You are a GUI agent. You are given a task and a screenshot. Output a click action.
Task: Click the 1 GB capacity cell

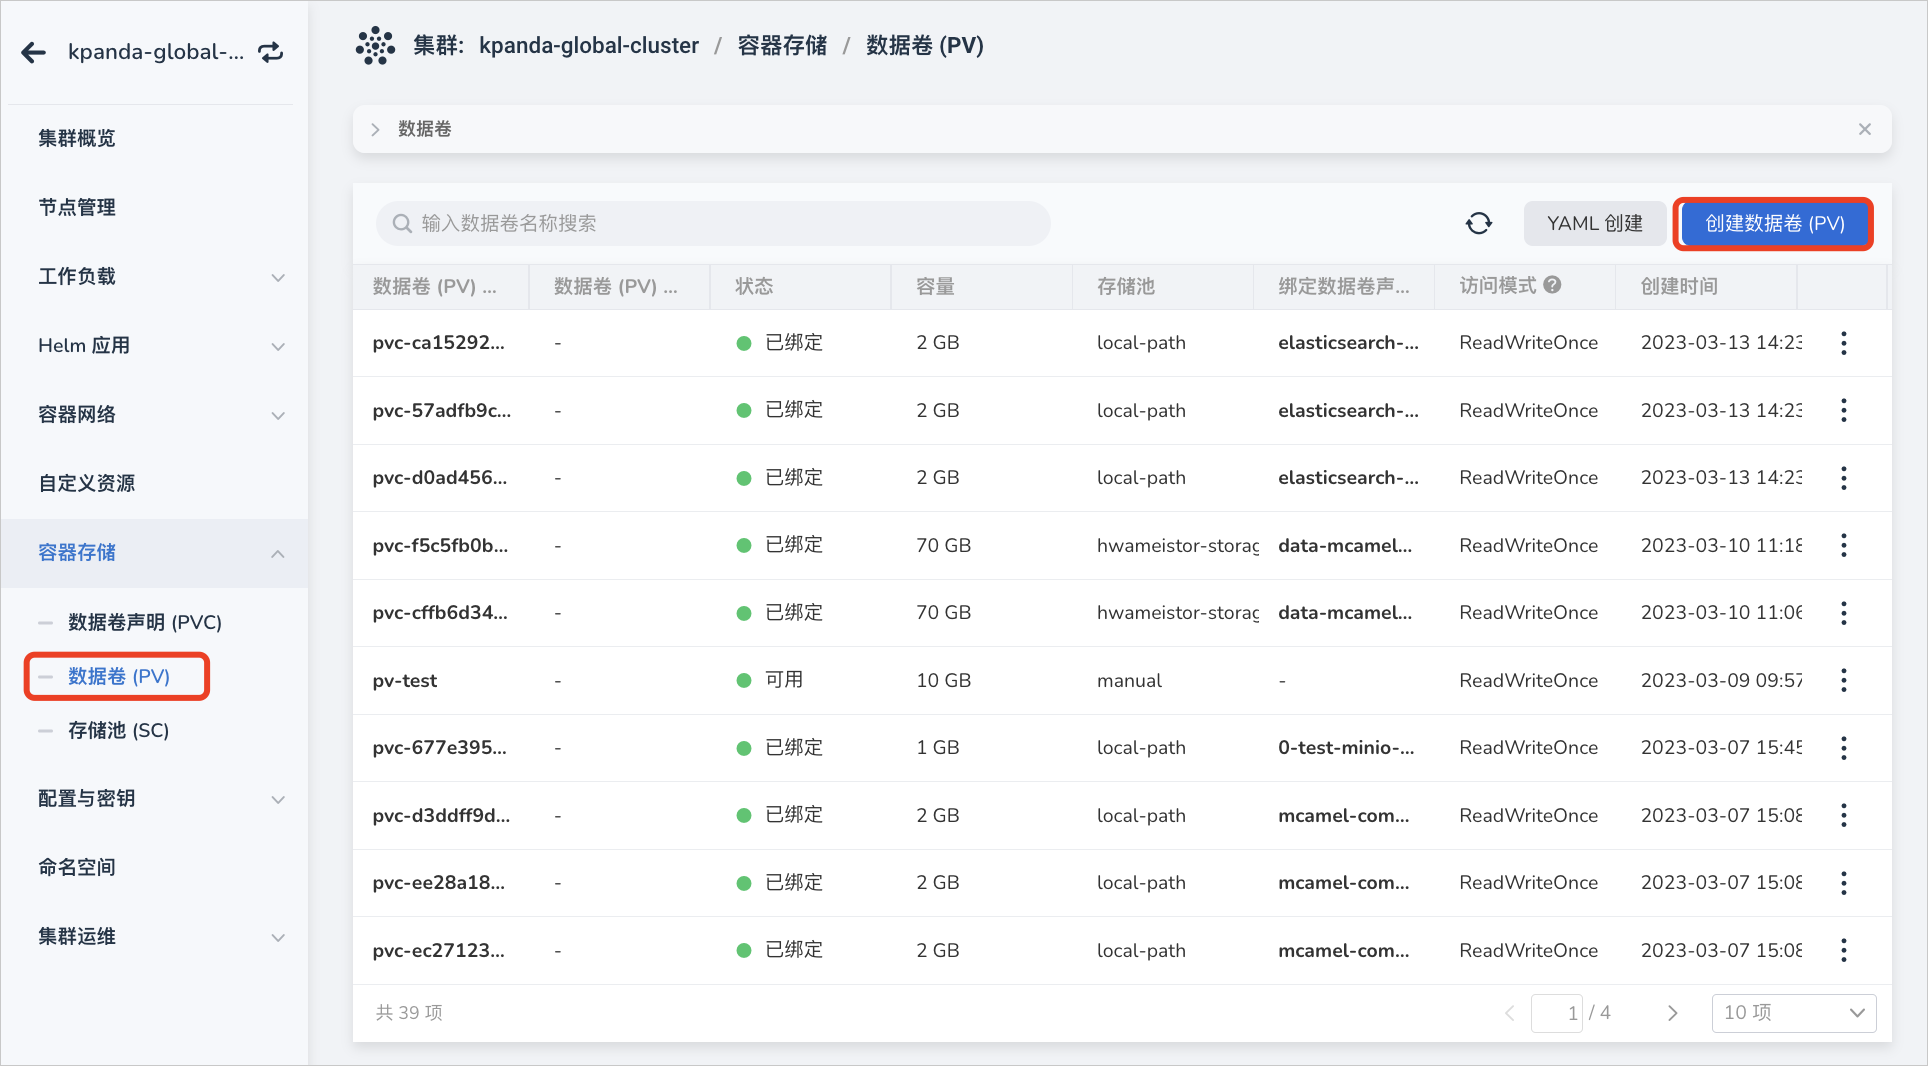point(937,748)
